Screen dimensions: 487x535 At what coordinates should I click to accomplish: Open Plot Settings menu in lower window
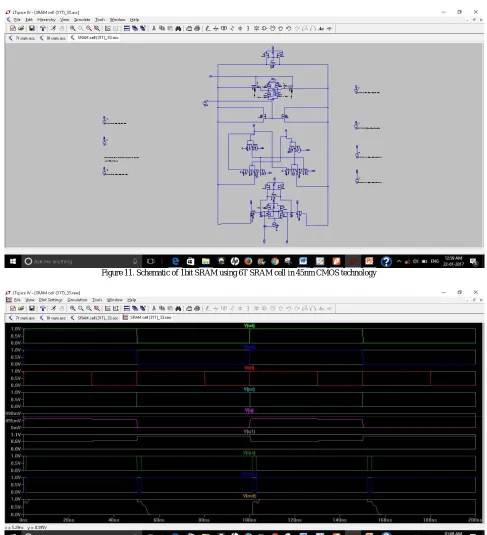click(x=51, y=300)
